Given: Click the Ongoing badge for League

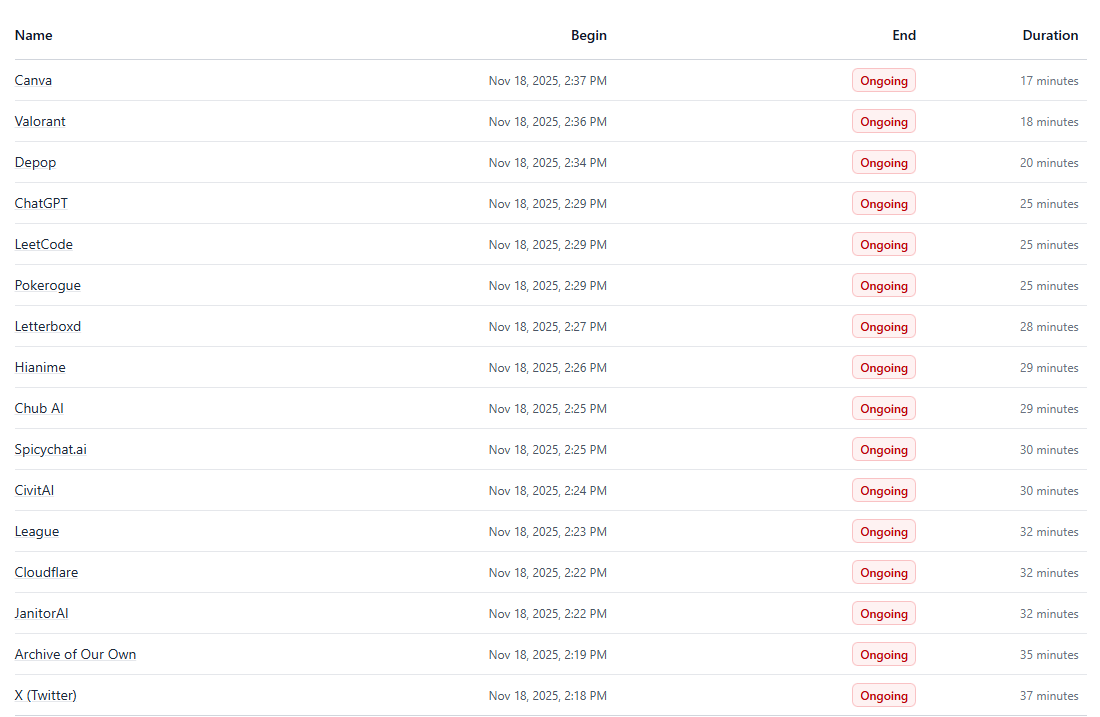Looking at the screenshot, I should tap(884, 532).
